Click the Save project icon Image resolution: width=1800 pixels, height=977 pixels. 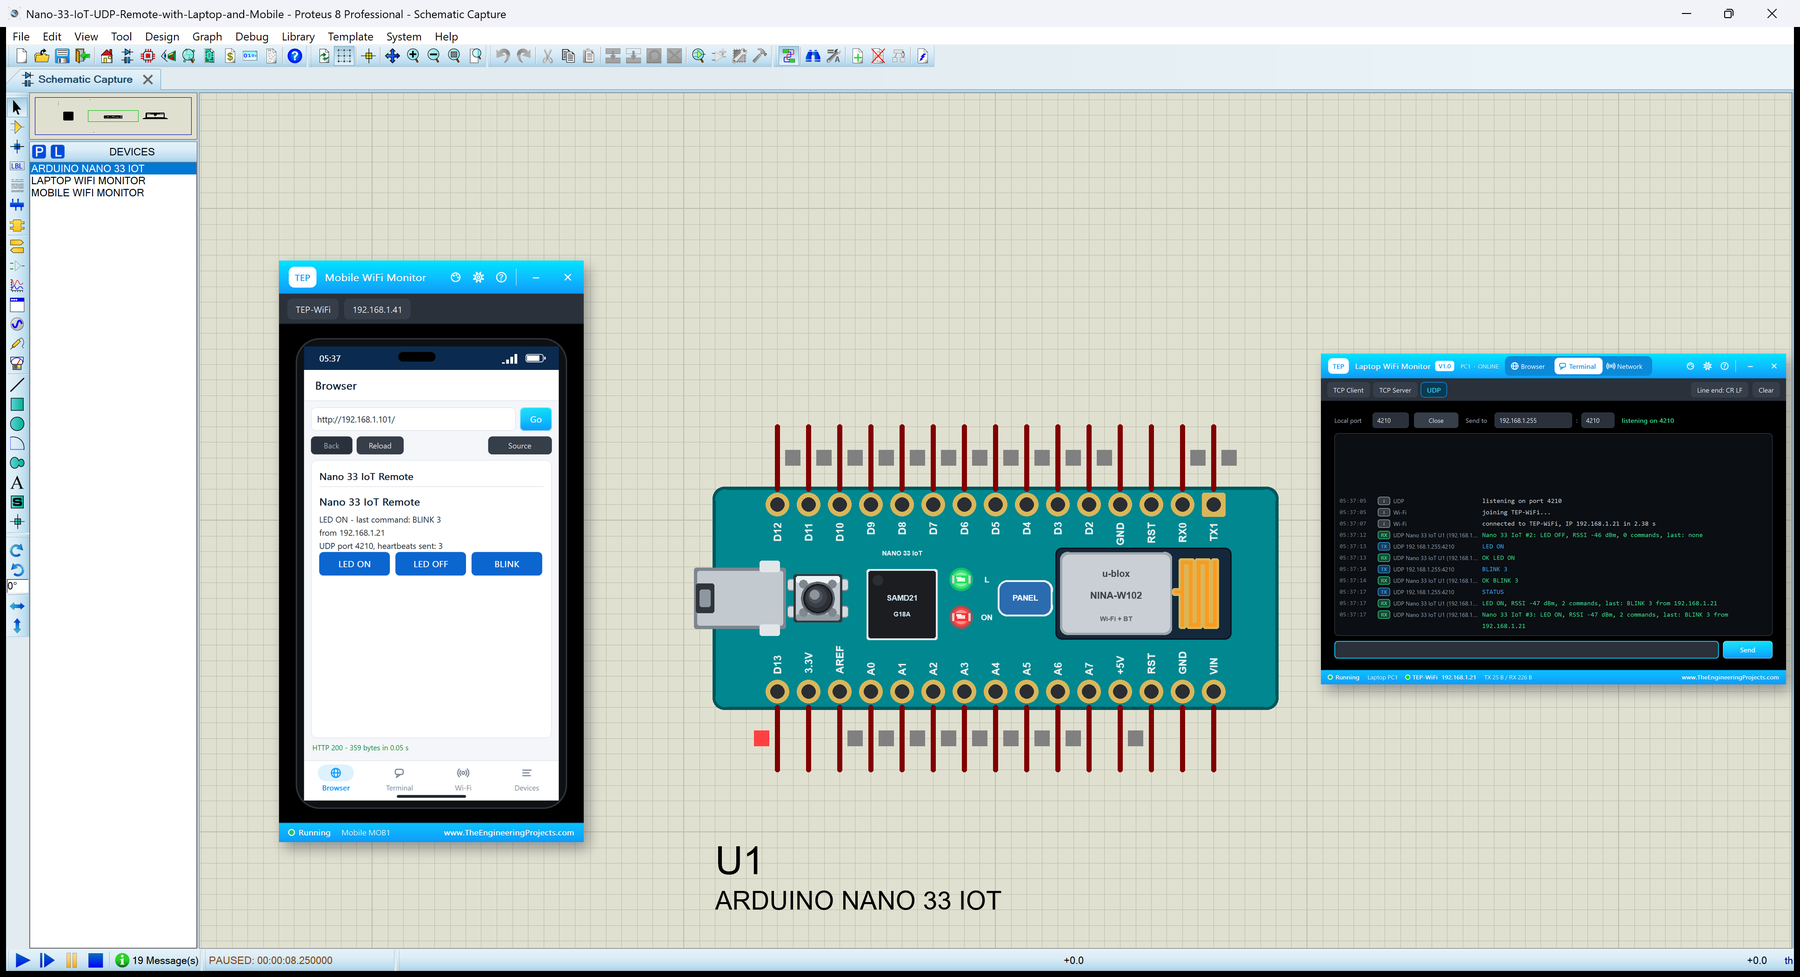coord(62,56)
